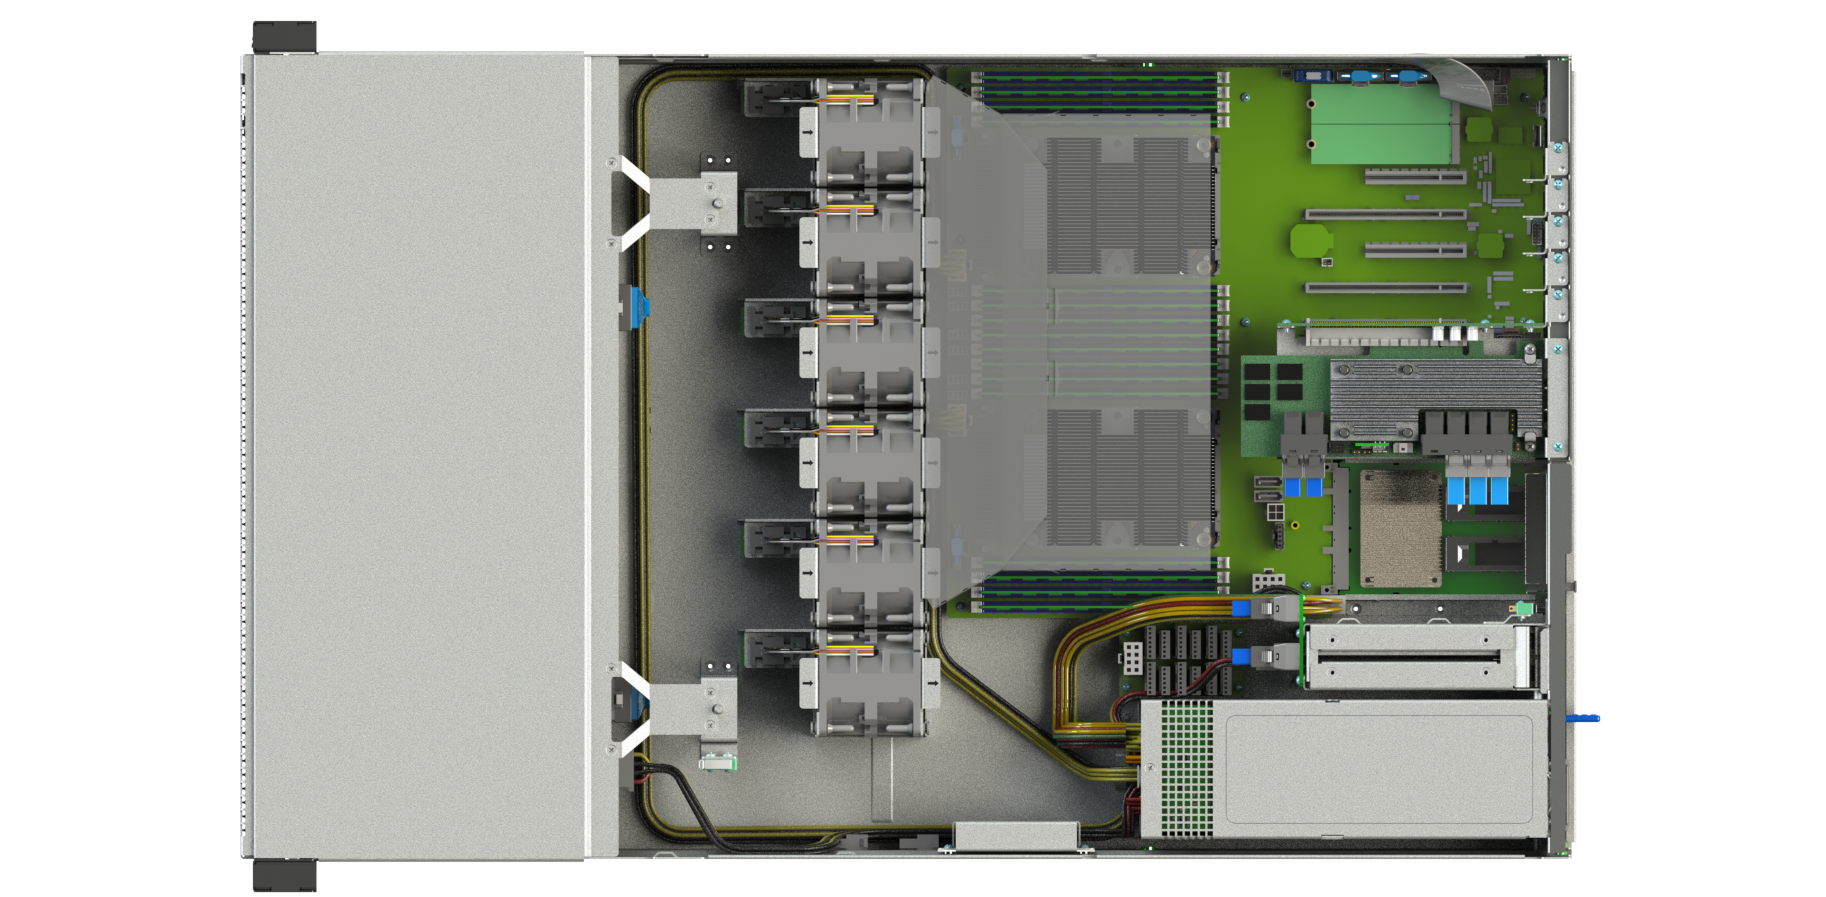This screenshot has width=1826, height=897.
Task: Select the light green mezzanine card
Action: click(x=1380, y=124)
